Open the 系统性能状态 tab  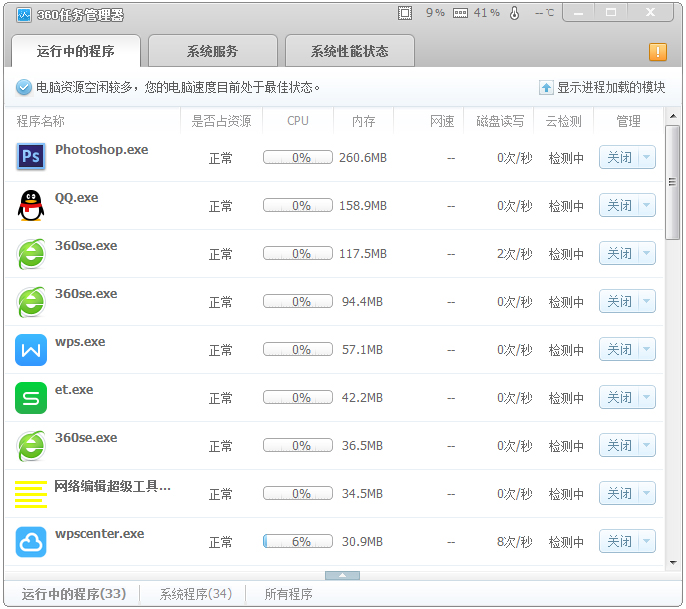tap(349, 51)
